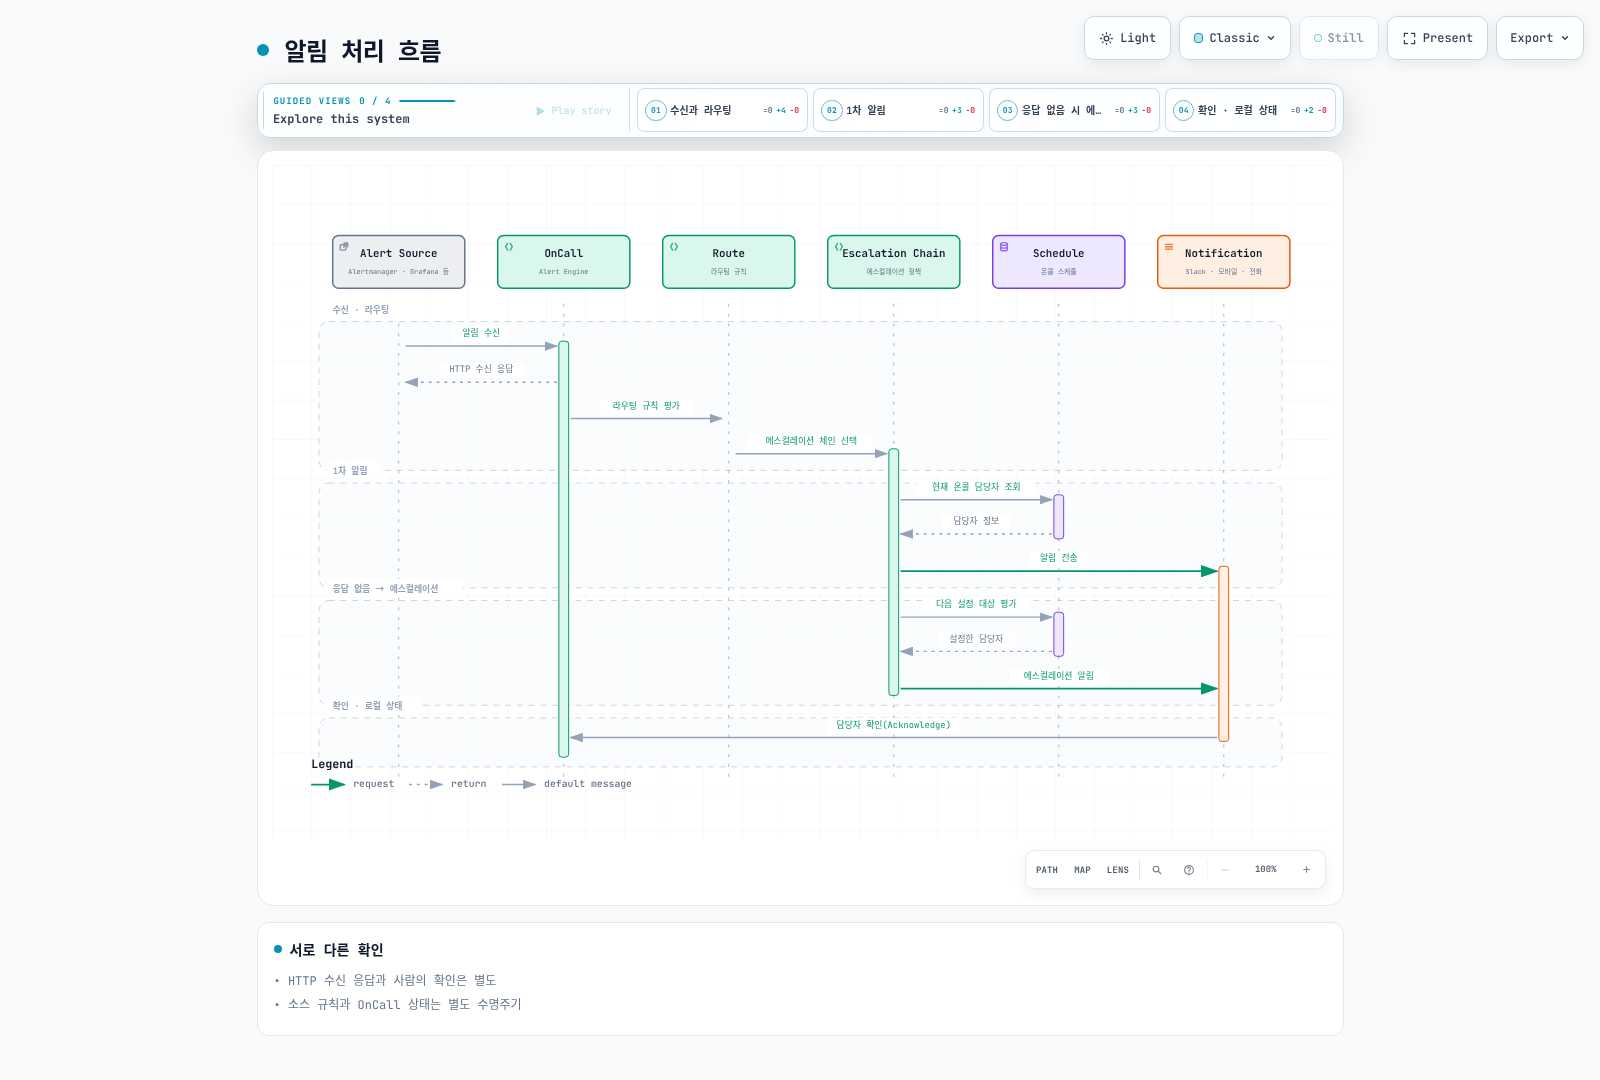Toggle the Light theme button

coord(1127,38)
